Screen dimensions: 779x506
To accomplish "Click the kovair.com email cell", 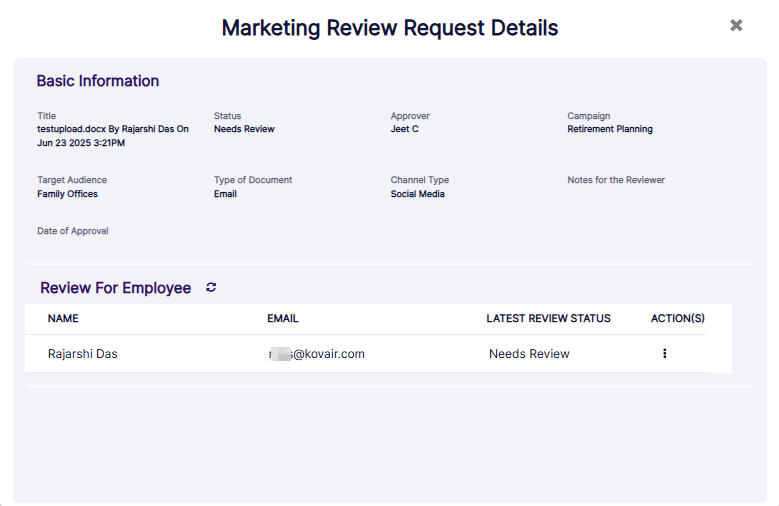I will 316,354.
